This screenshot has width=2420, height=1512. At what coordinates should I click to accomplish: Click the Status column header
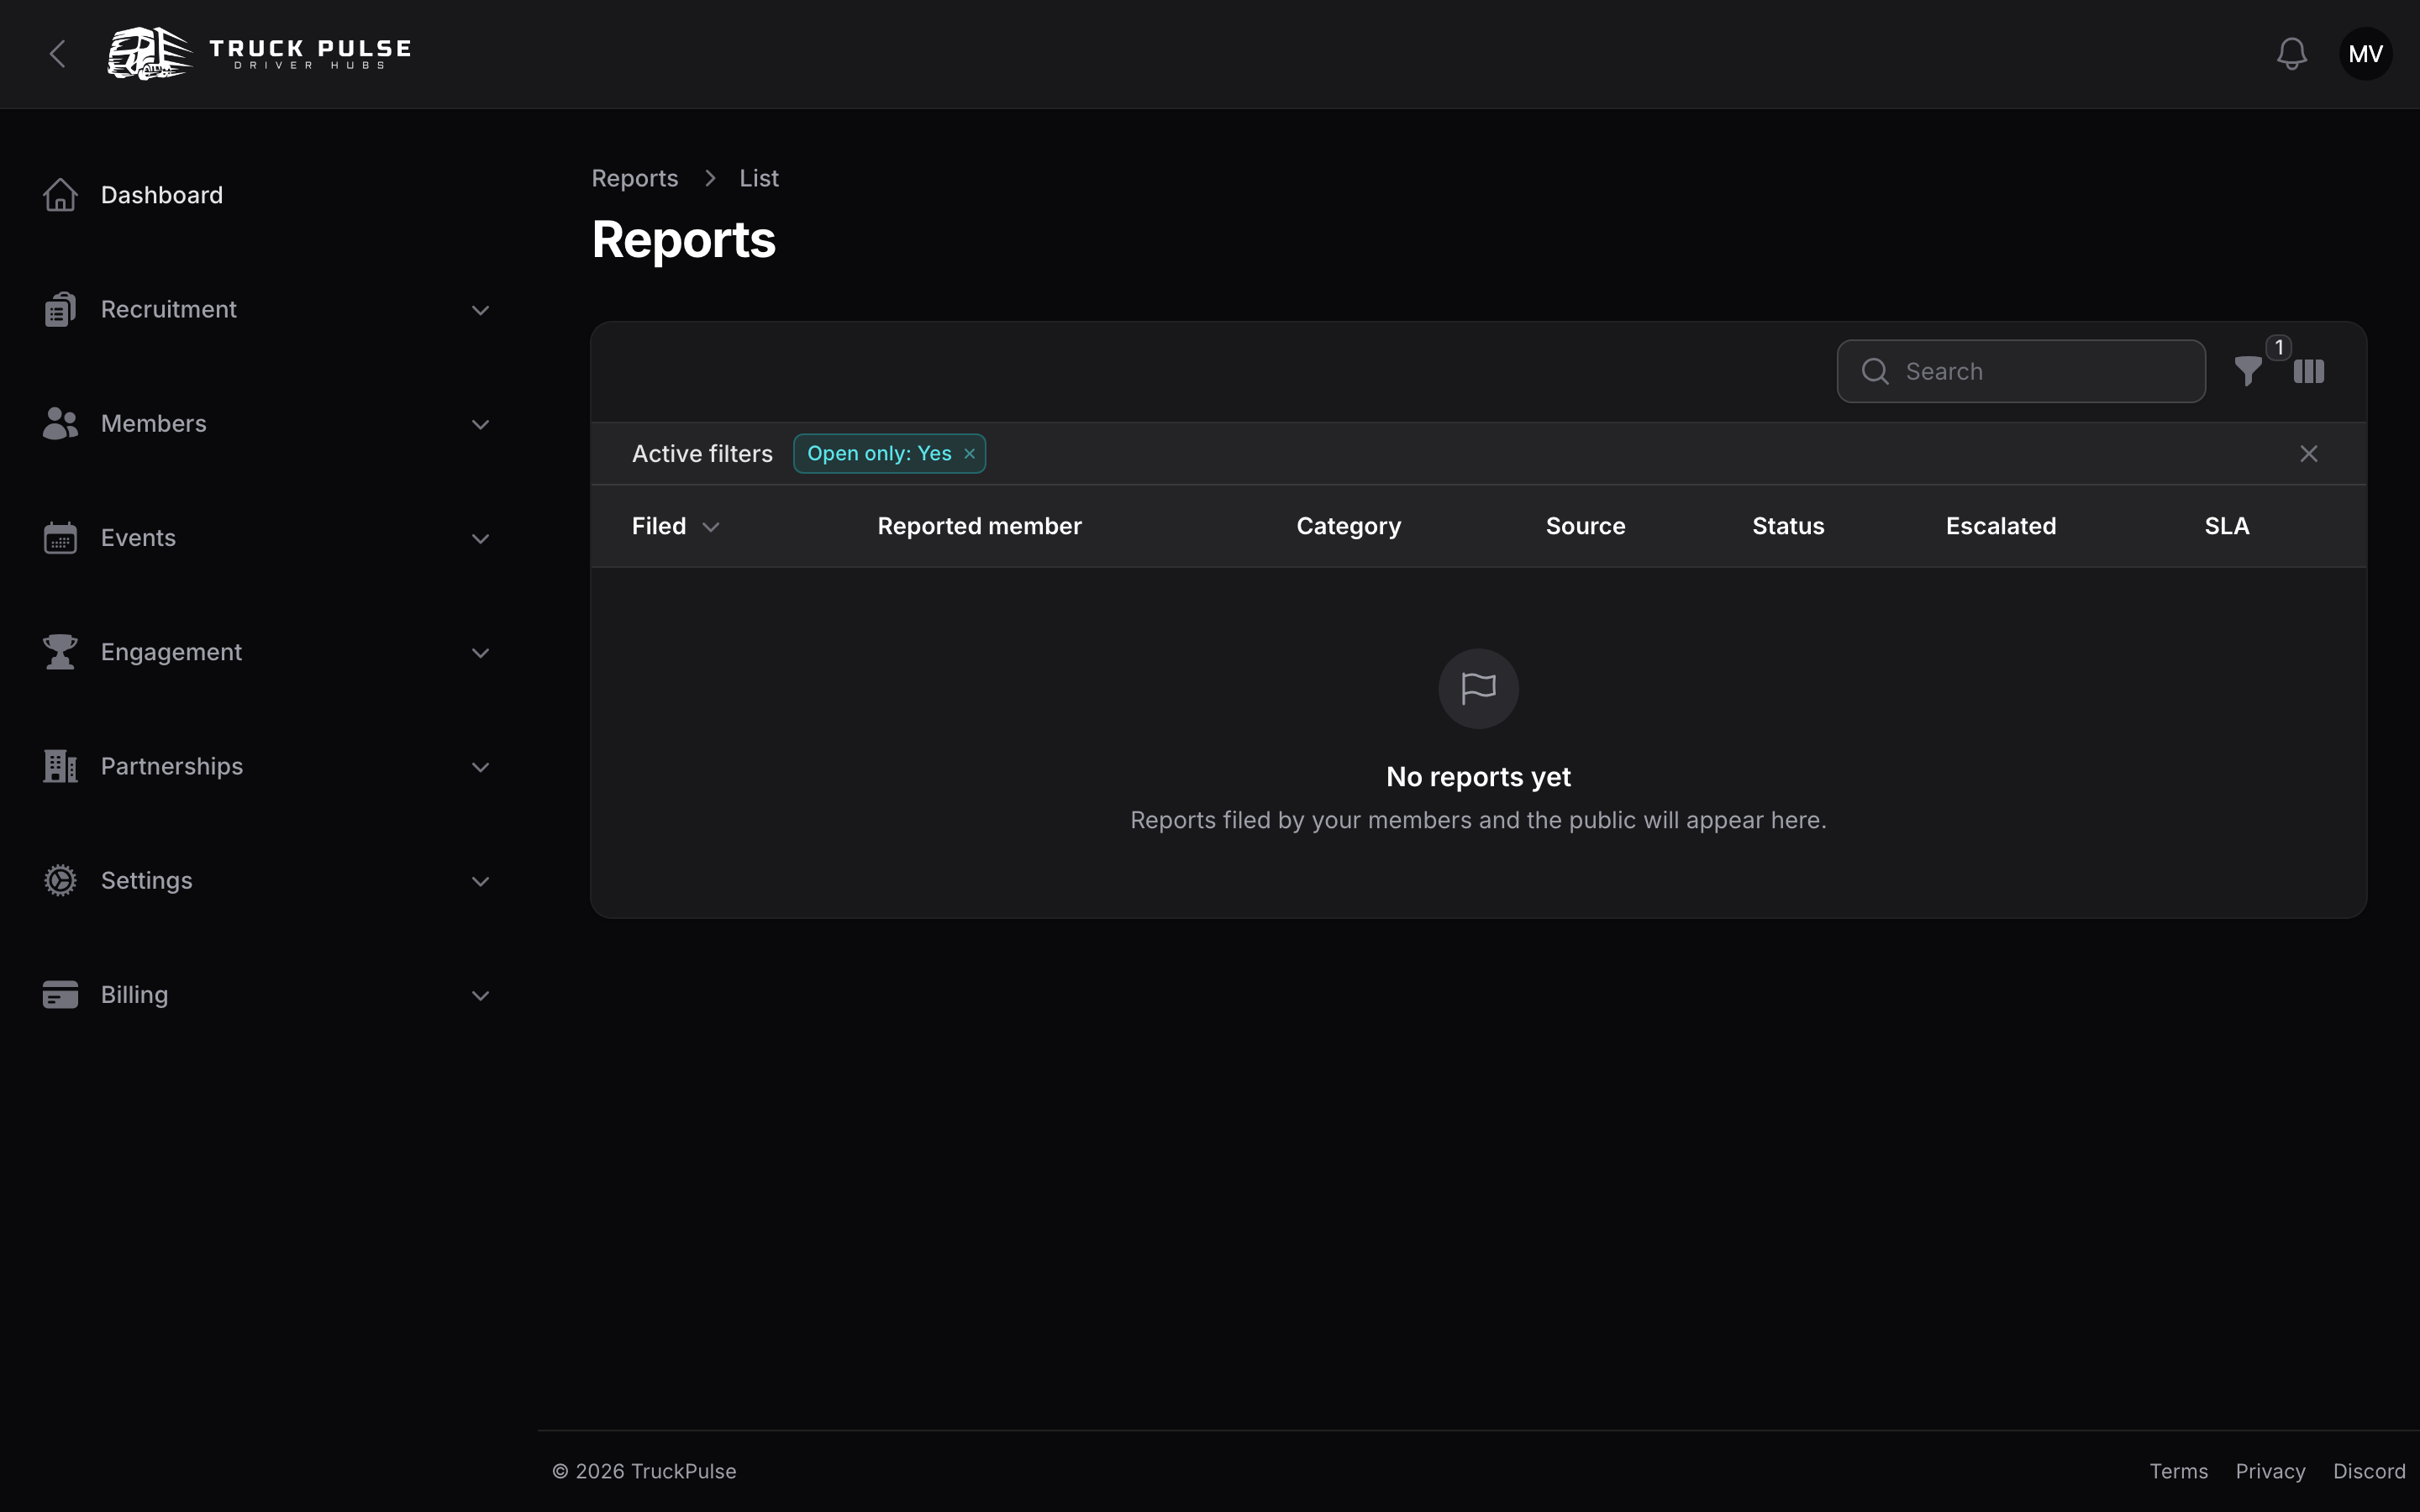click(x=1788, y=526)
